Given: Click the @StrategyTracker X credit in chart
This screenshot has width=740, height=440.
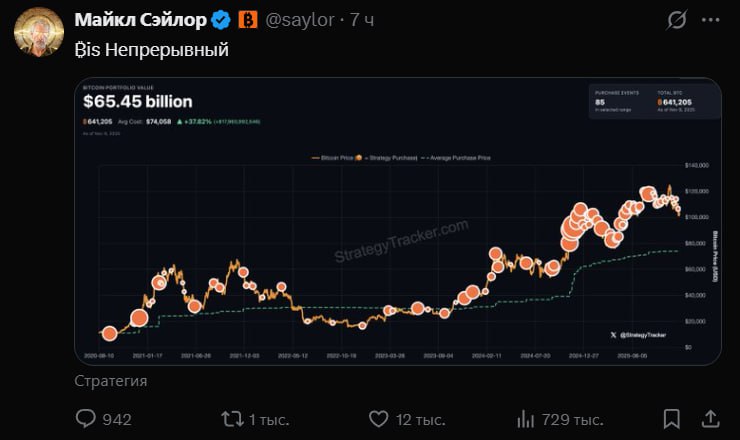Looking at the screenshot, I should (x=638, y=334).
